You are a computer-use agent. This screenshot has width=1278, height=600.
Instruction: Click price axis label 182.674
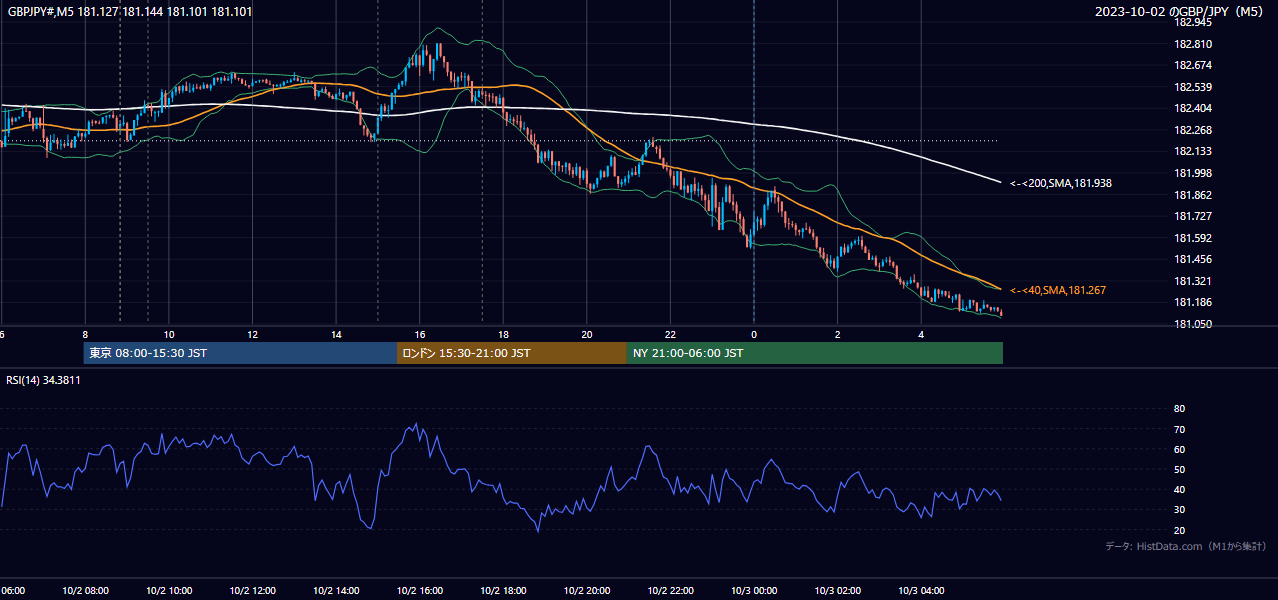coord(1193,66)
